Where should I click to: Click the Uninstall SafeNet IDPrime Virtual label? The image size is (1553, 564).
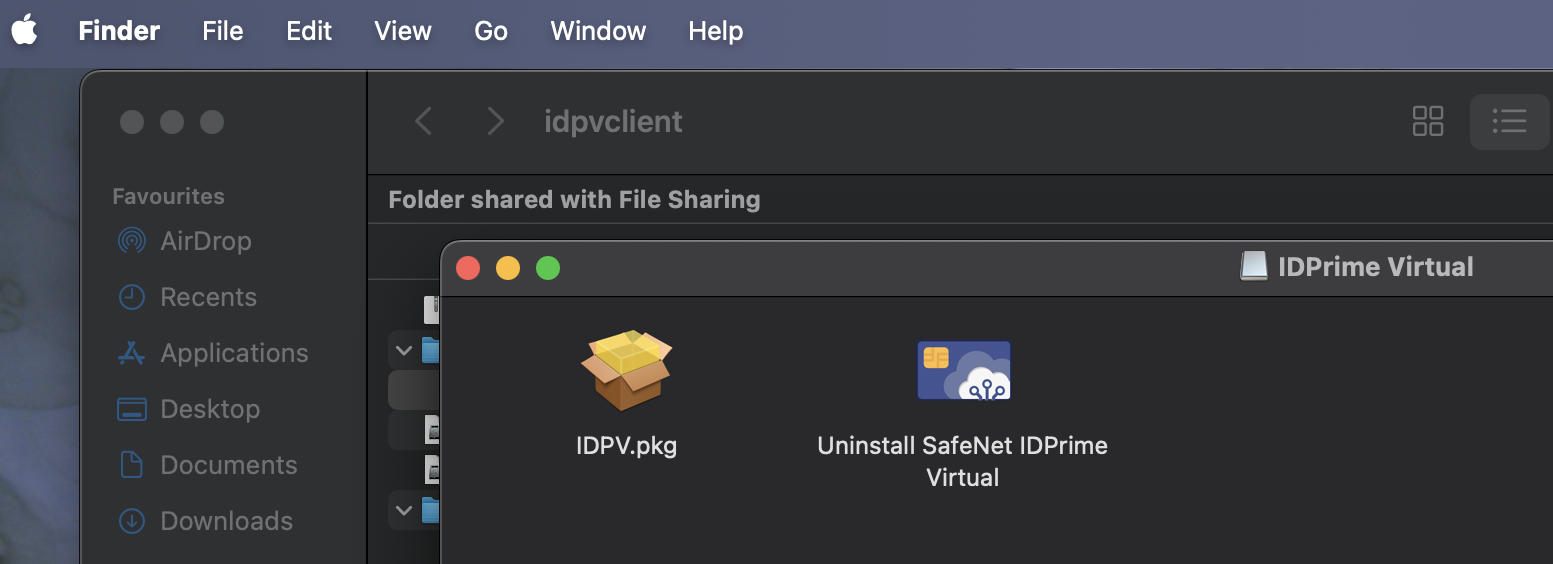963,461
